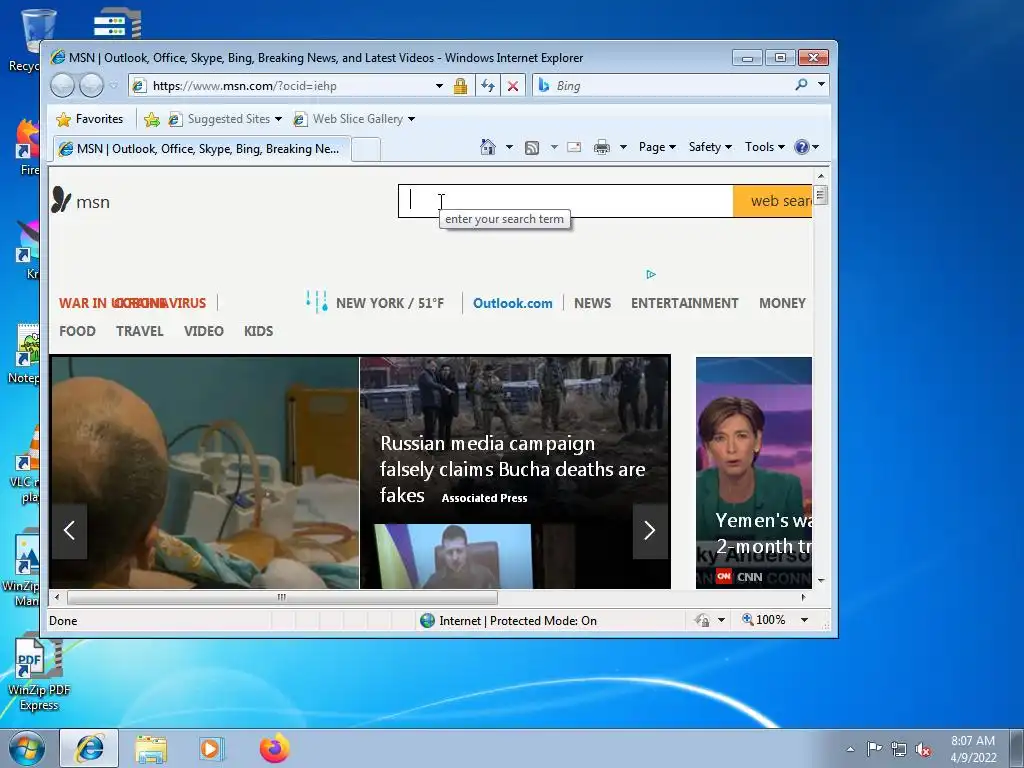Open the KIDS section link
This screenshot has height=768, width=1024.
259,331
